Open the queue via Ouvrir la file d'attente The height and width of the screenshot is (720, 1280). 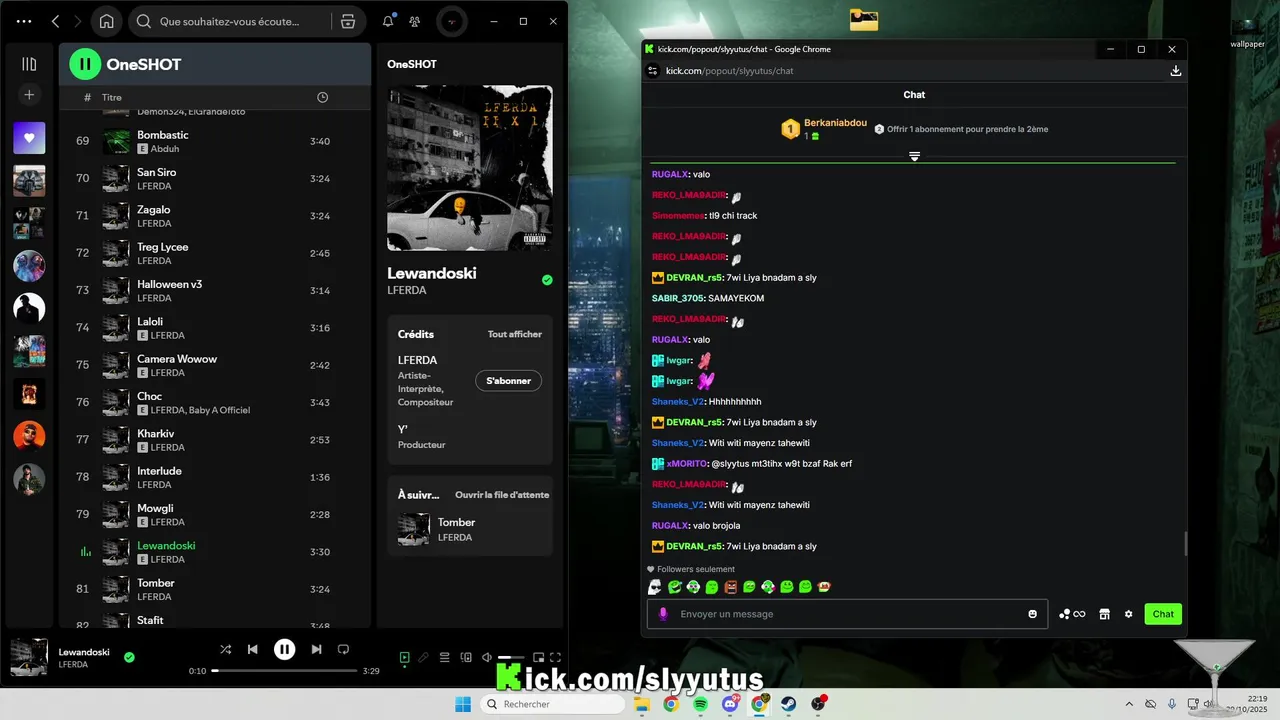502,494
